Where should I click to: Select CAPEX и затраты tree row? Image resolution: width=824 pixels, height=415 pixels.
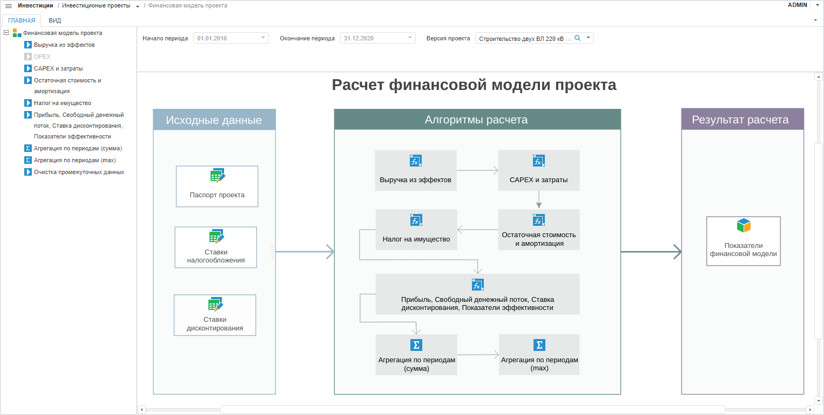pos(58,68)
